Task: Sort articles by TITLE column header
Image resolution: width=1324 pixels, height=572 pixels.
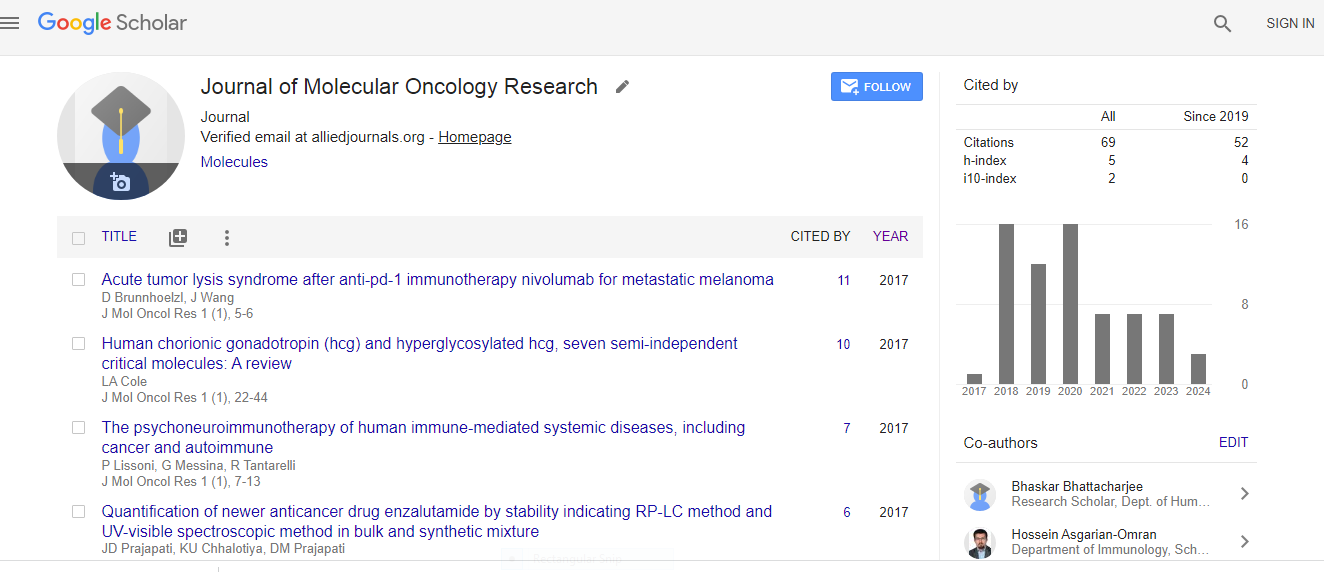Action: [119, 237]
